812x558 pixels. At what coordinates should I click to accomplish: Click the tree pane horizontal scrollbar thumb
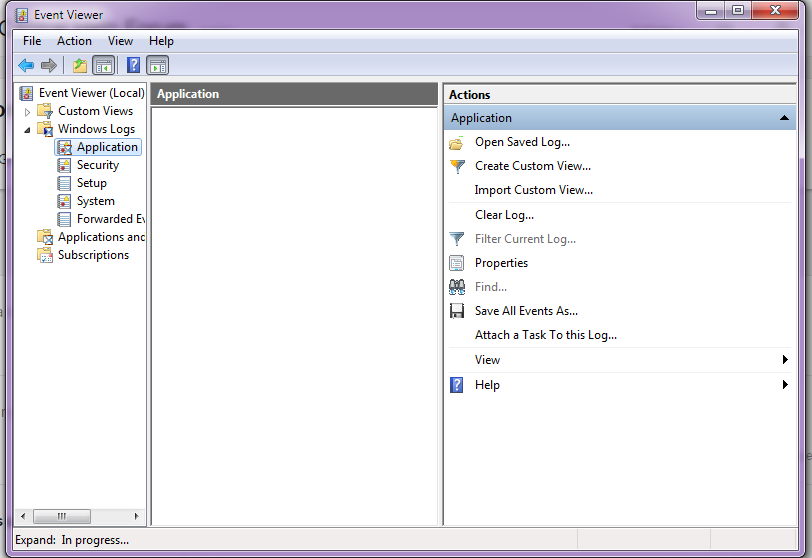pyautogui.click(x=61, y=516)
